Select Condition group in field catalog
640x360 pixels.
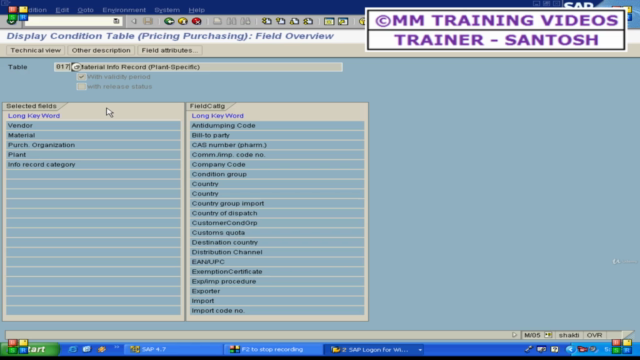[x=277, y=174]
